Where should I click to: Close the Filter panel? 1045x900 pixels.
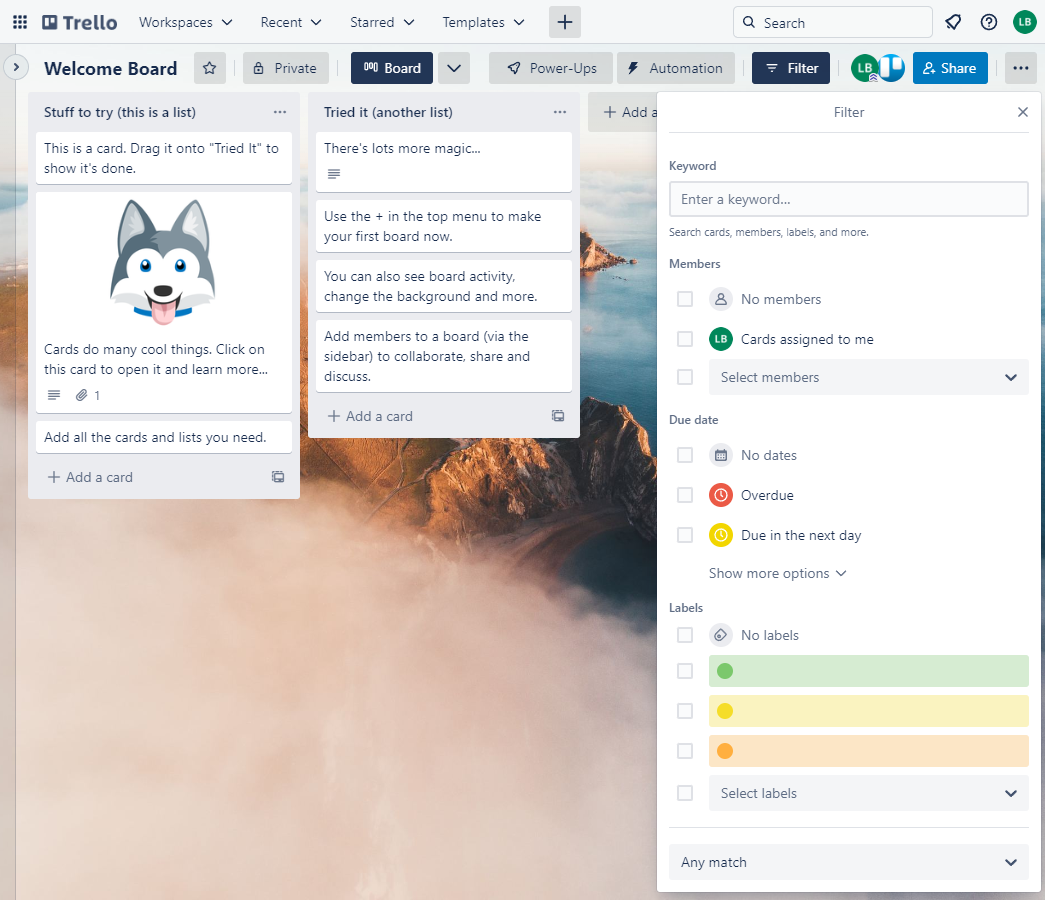point(1023,112)
